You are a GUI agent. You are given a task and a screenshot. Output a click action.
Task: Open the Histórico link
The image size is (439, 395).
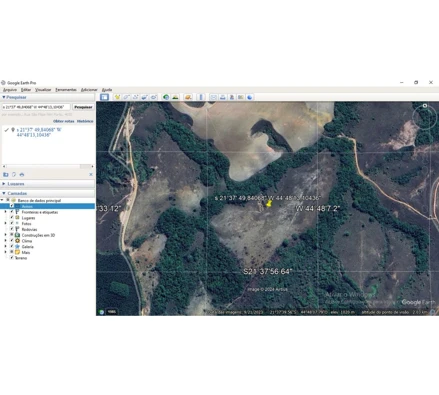(x=85, y=121)
